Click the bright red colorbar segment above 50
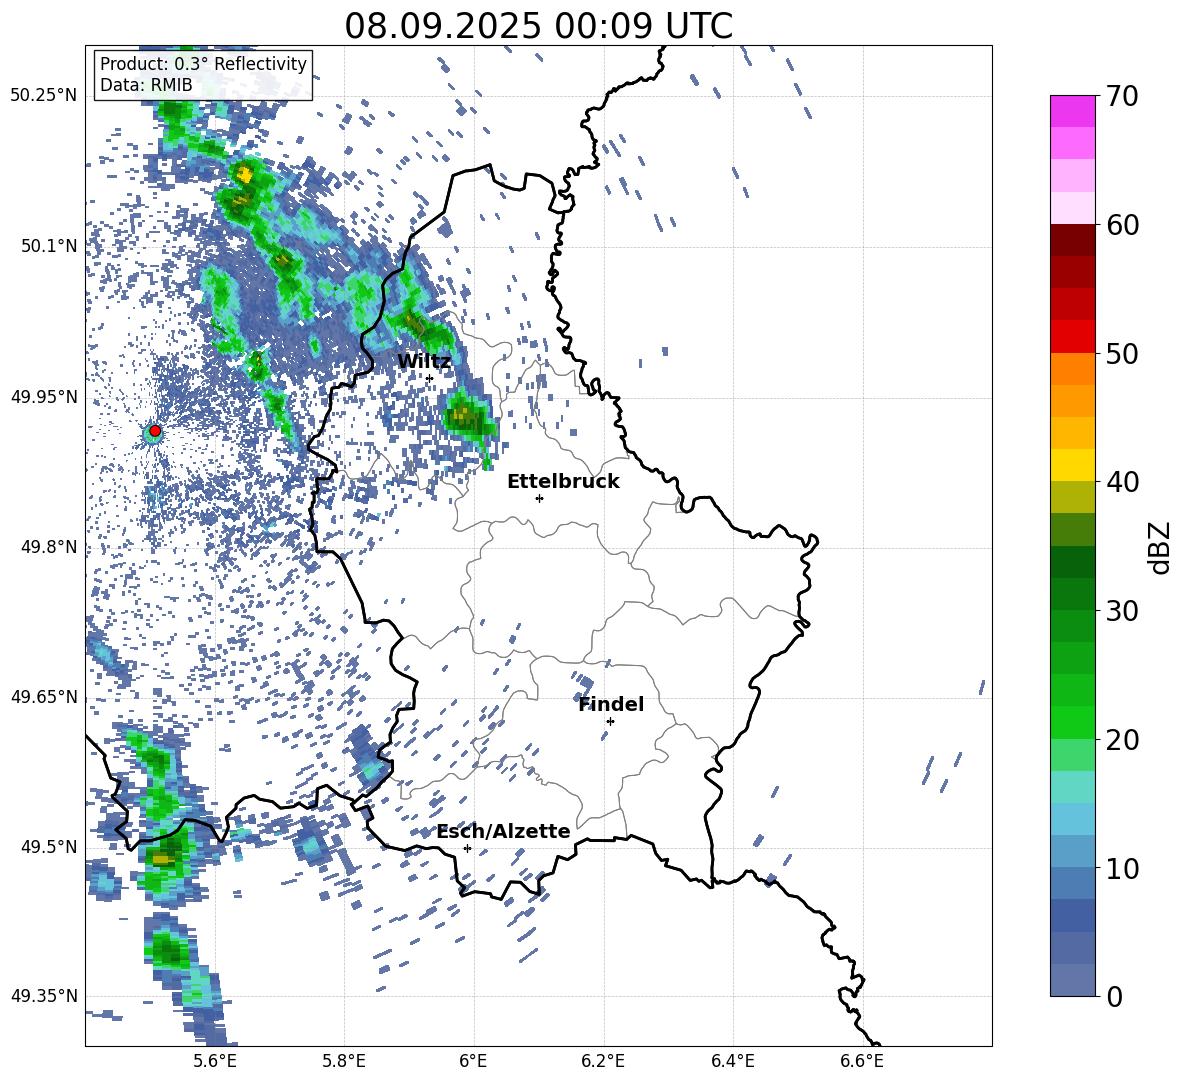Image resolution: width=1184 pixels, height=1081 pixels. coord(1072,337)
